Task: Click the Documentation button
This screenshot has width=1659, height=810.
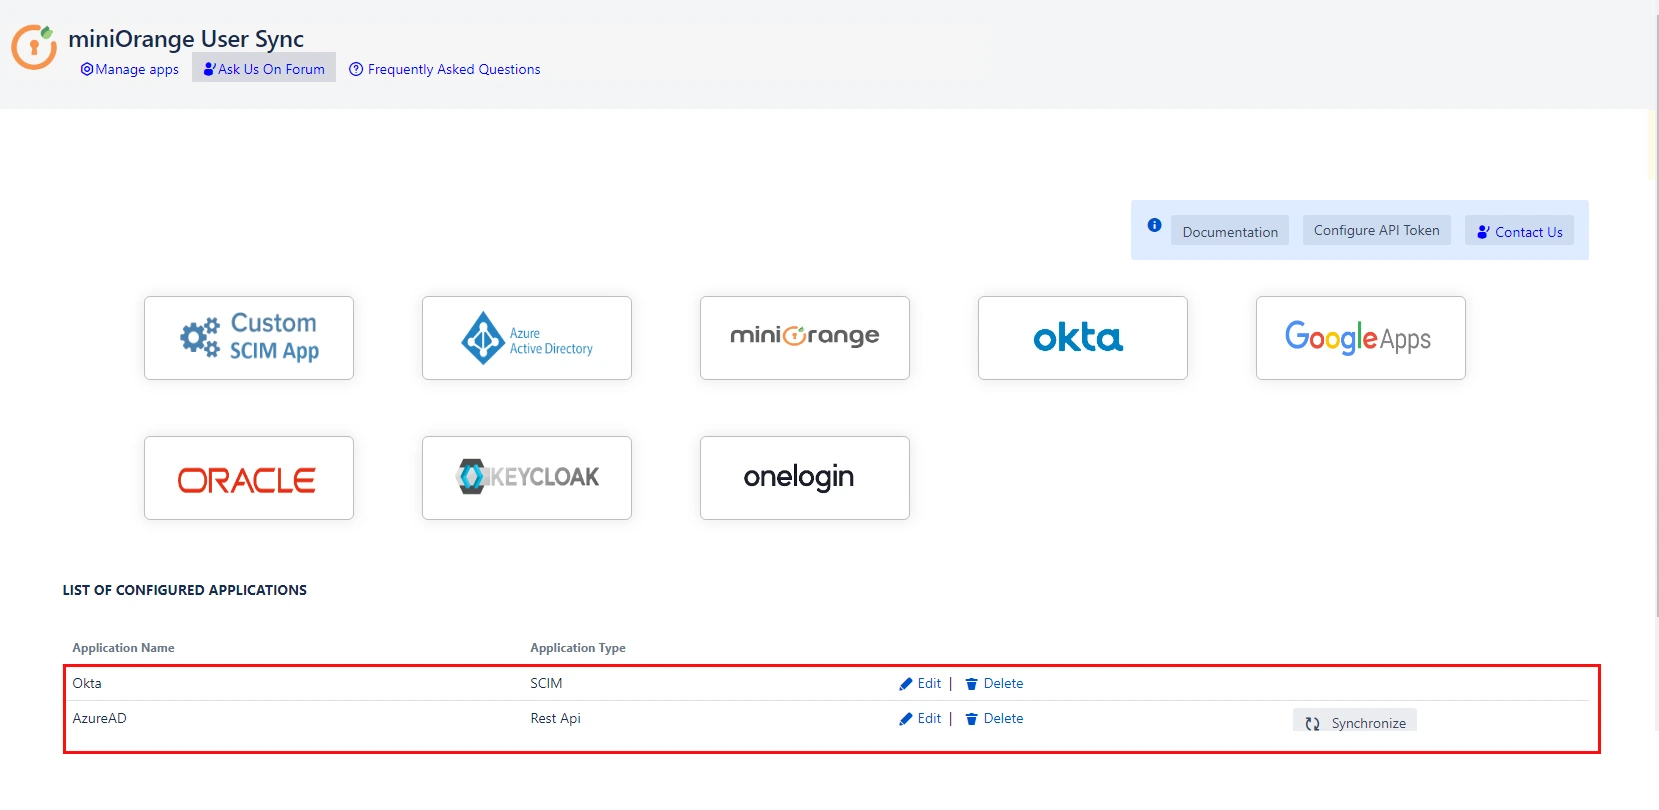Action: [x=1230, y=231]
